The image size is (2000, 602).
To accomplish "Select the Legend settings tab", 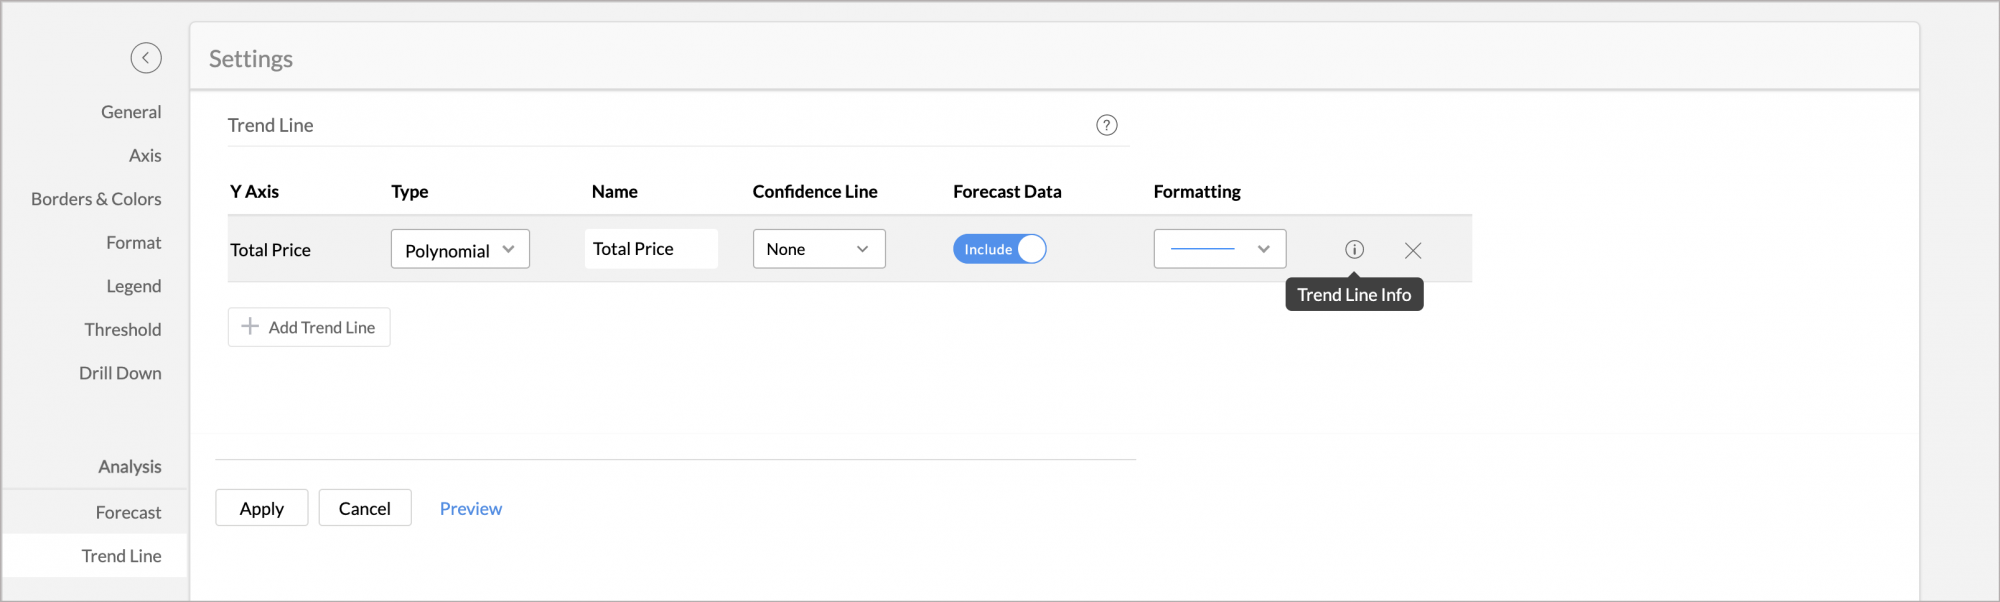I will point(134,286).
